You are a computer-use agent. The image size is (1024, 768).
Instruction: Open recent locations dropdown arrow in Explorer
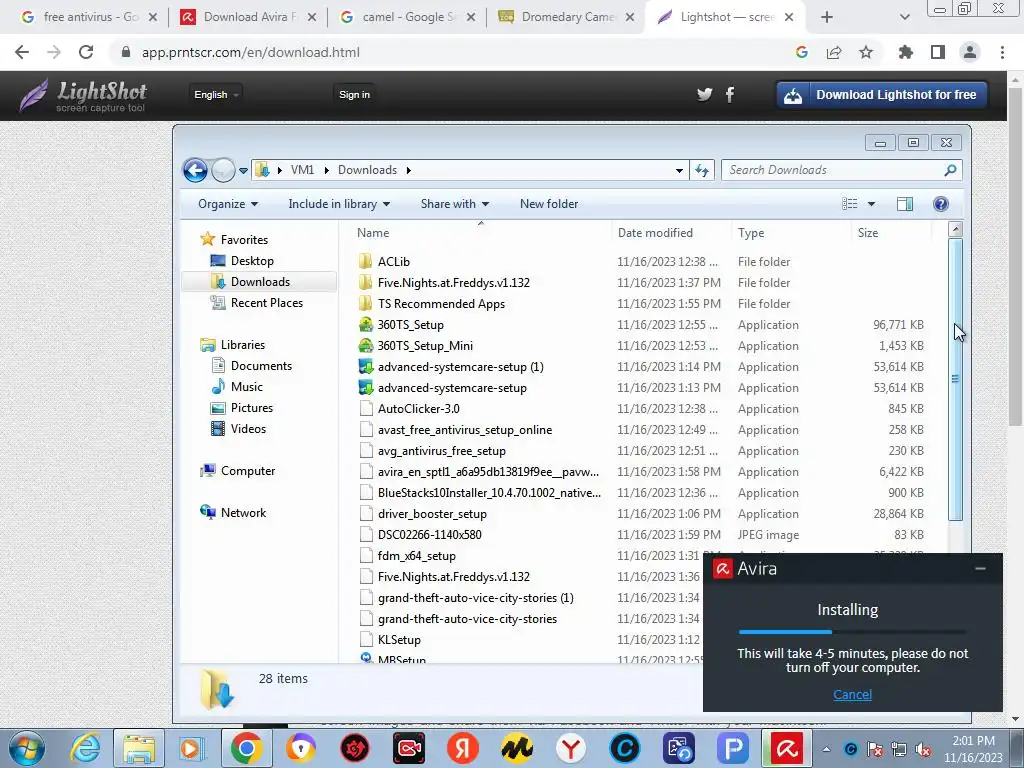(x=243, y=170)
